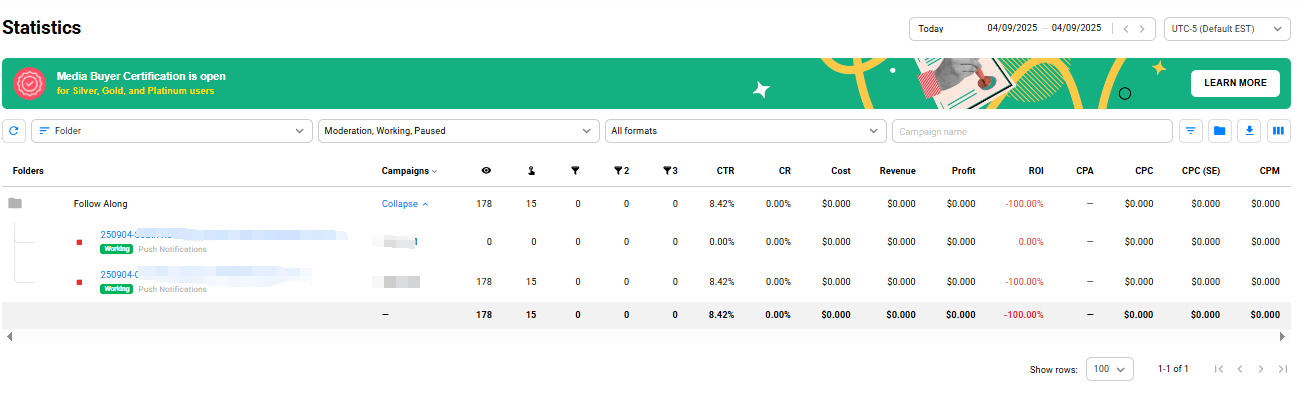Sort by the user clicks column icon

point(531,171)
